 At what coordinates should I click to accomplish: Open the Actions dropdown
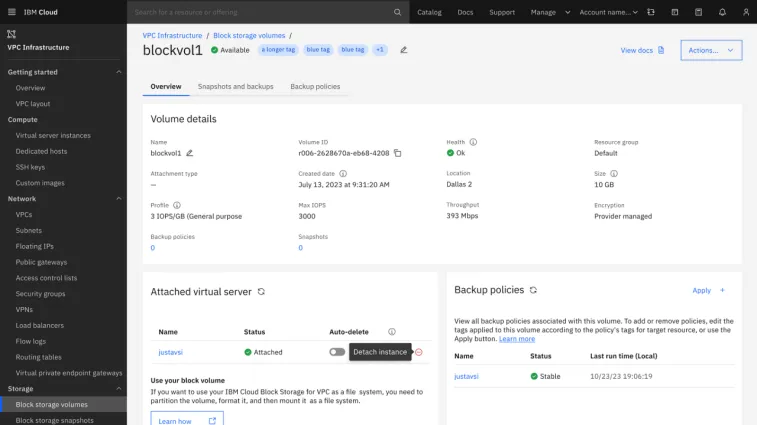click(x=711, y=50)
